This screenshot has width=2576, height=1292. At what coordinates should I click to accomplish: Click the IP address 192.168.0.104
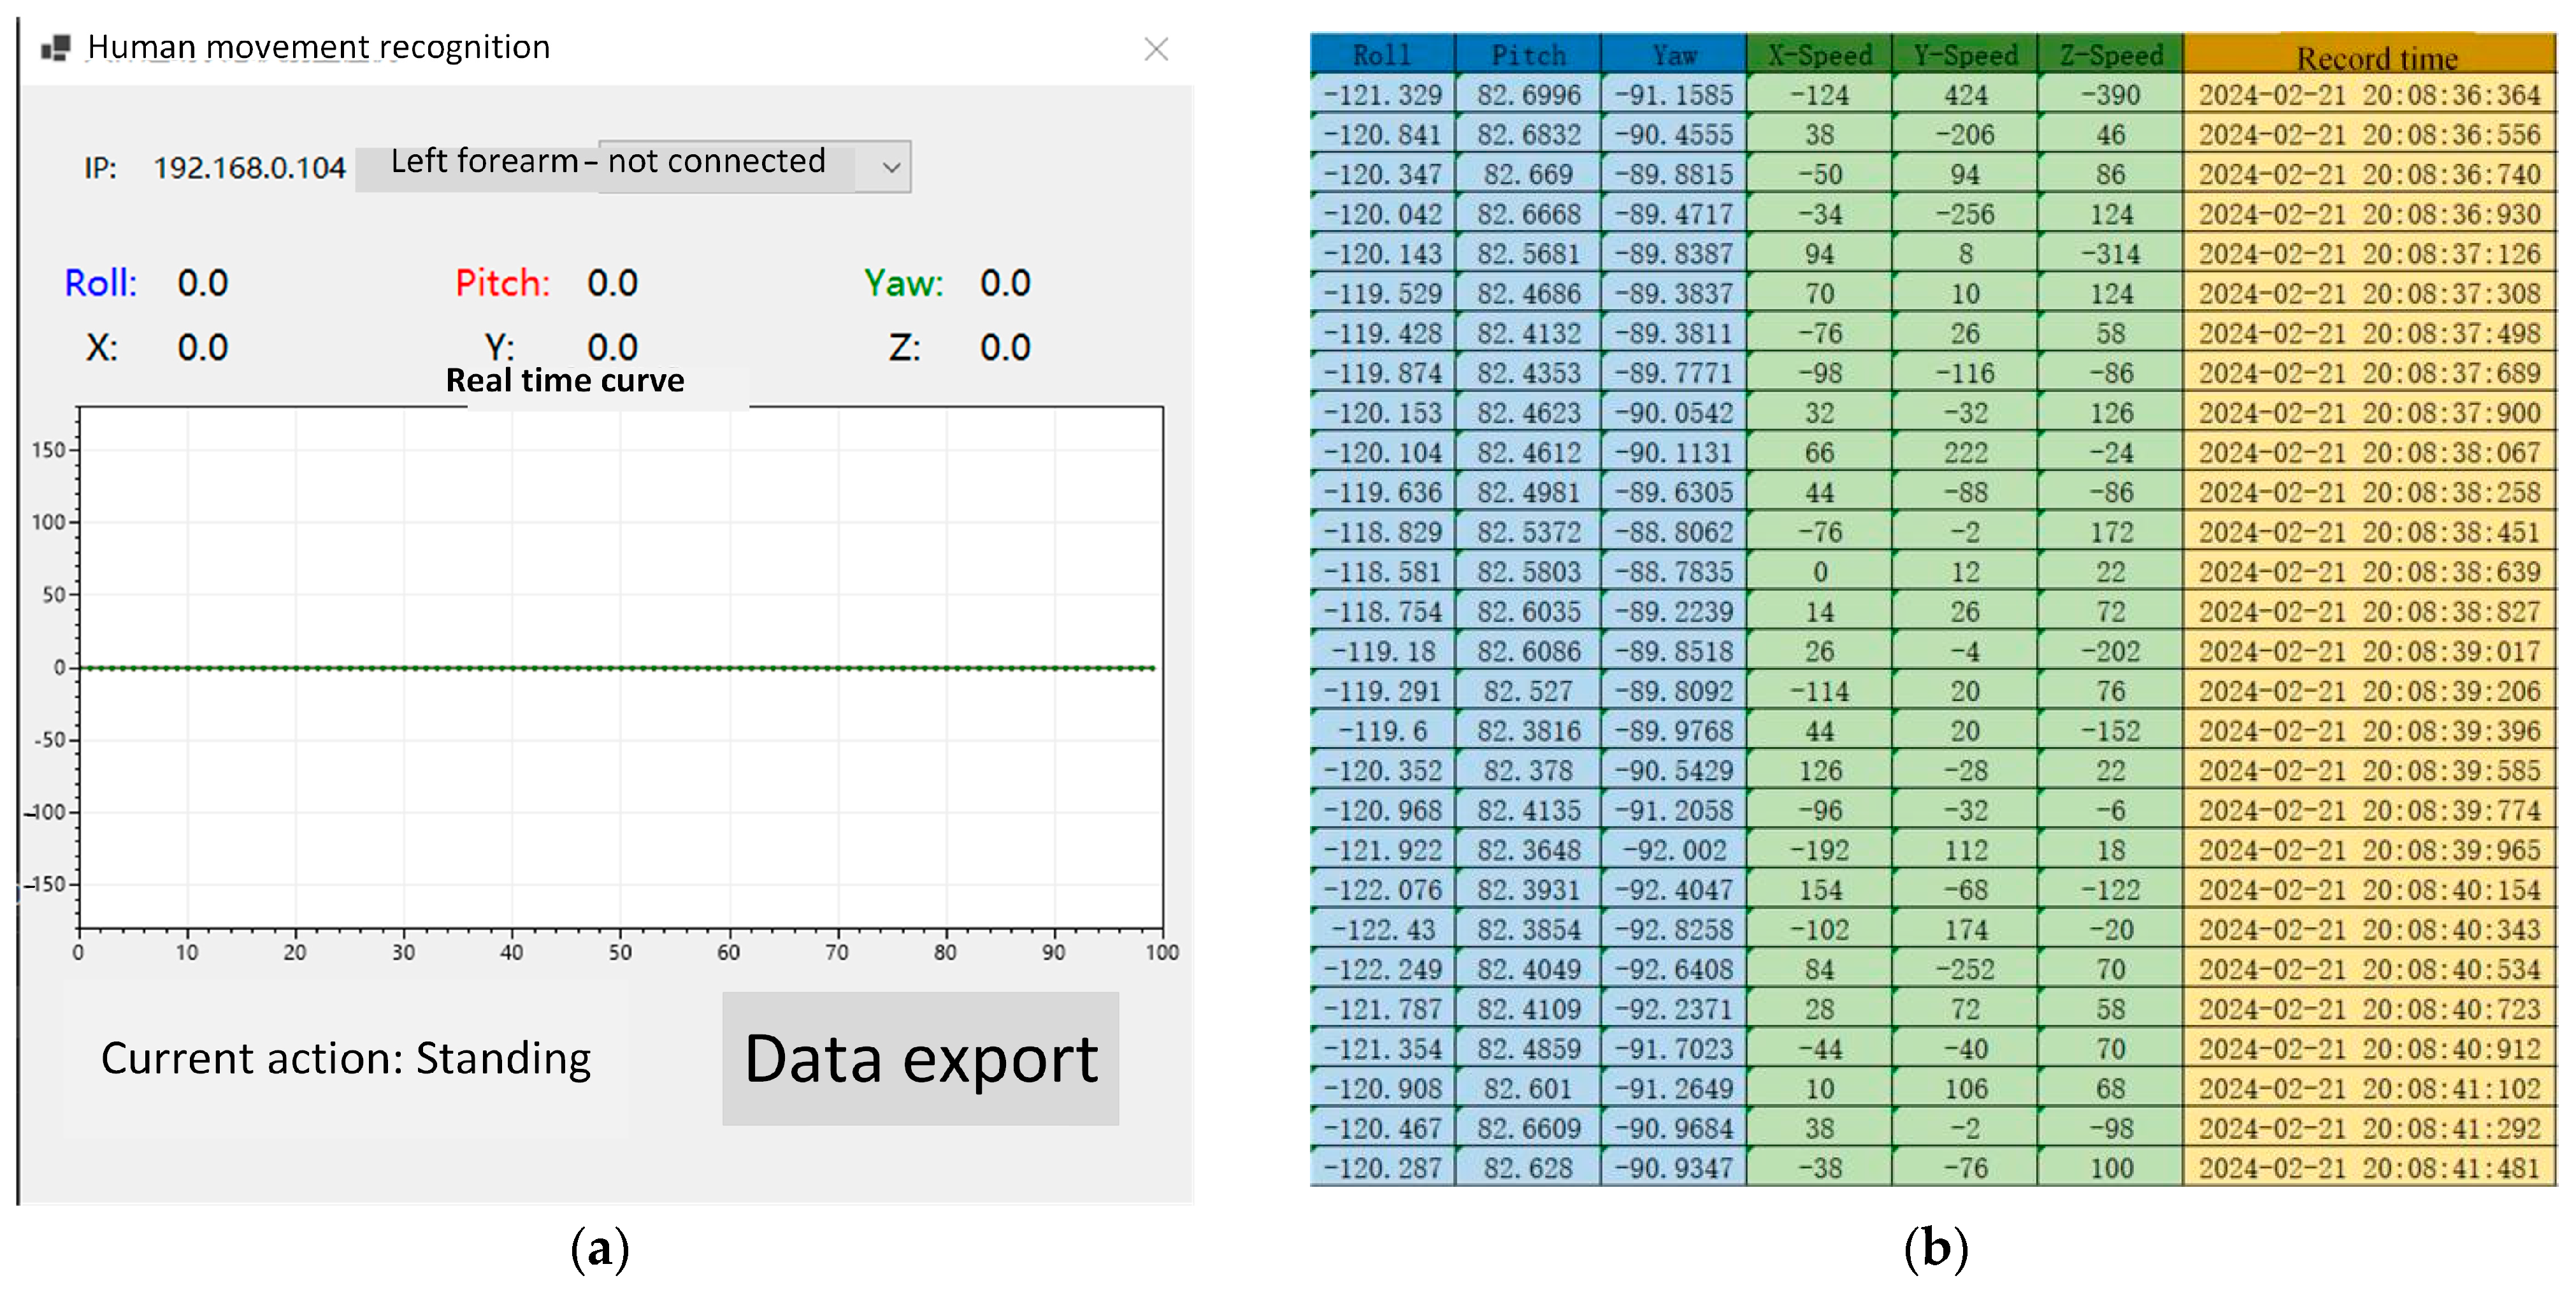(x=249, y=167)
